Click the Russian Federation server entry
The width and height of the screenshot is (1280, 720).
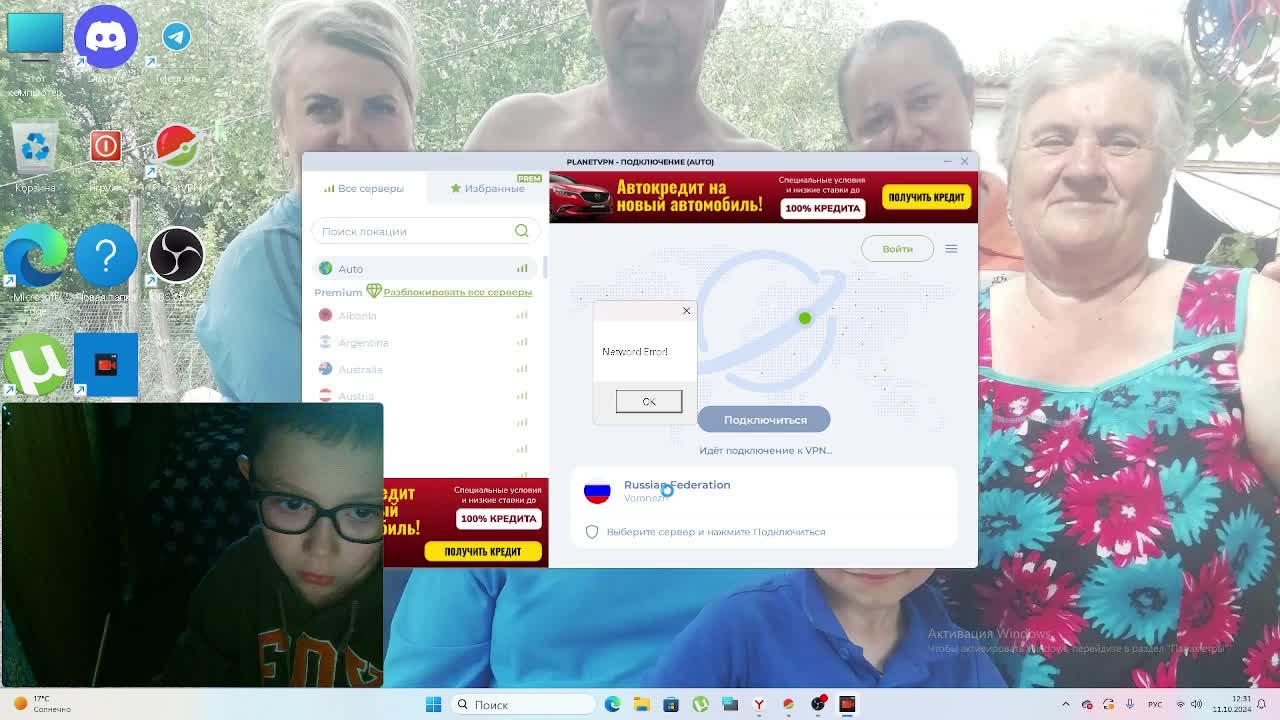coord(765,490)
